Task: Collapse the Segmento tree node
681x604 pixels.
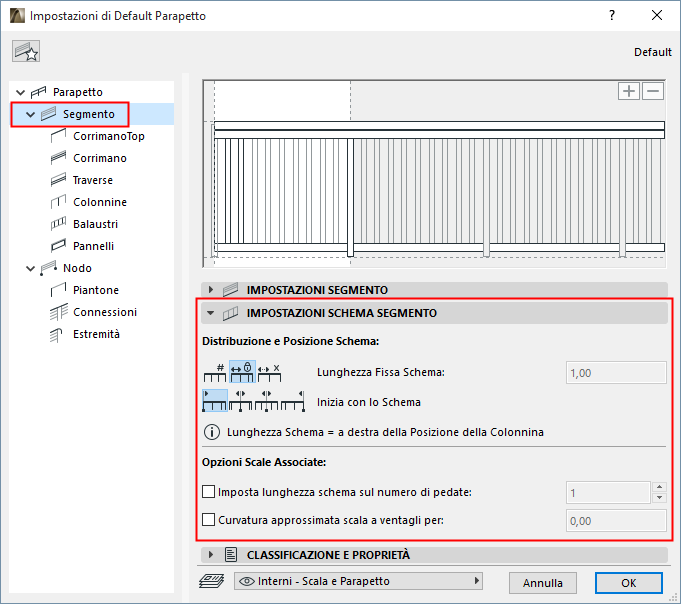Action: [30, 115]
